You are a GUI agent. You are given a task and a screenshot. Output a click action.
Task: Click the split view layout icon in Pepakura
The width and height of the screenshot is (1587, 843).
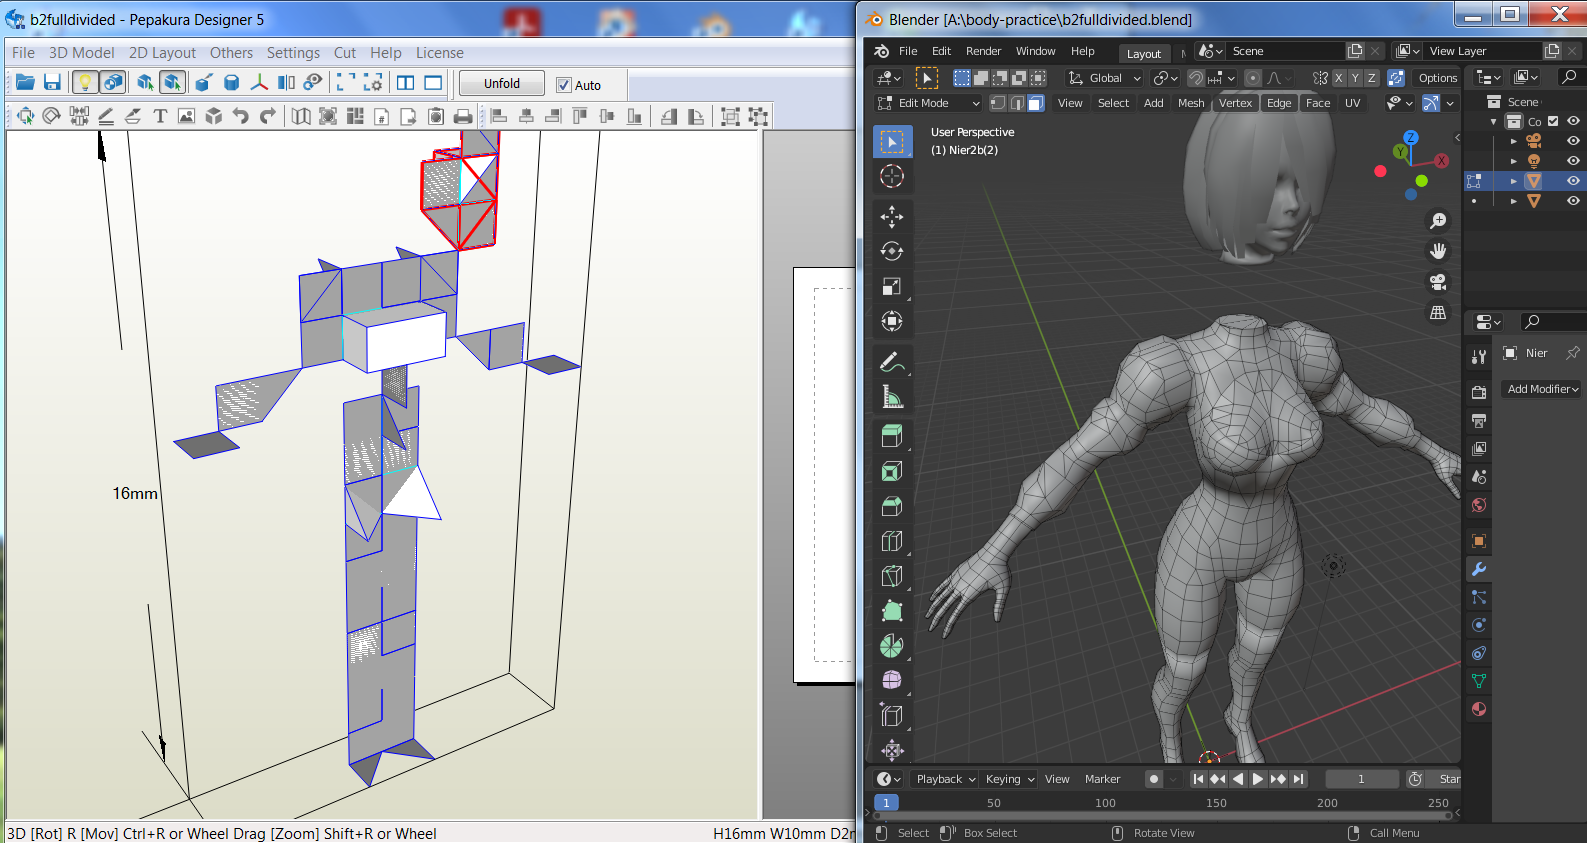click(x=405, y=83)
